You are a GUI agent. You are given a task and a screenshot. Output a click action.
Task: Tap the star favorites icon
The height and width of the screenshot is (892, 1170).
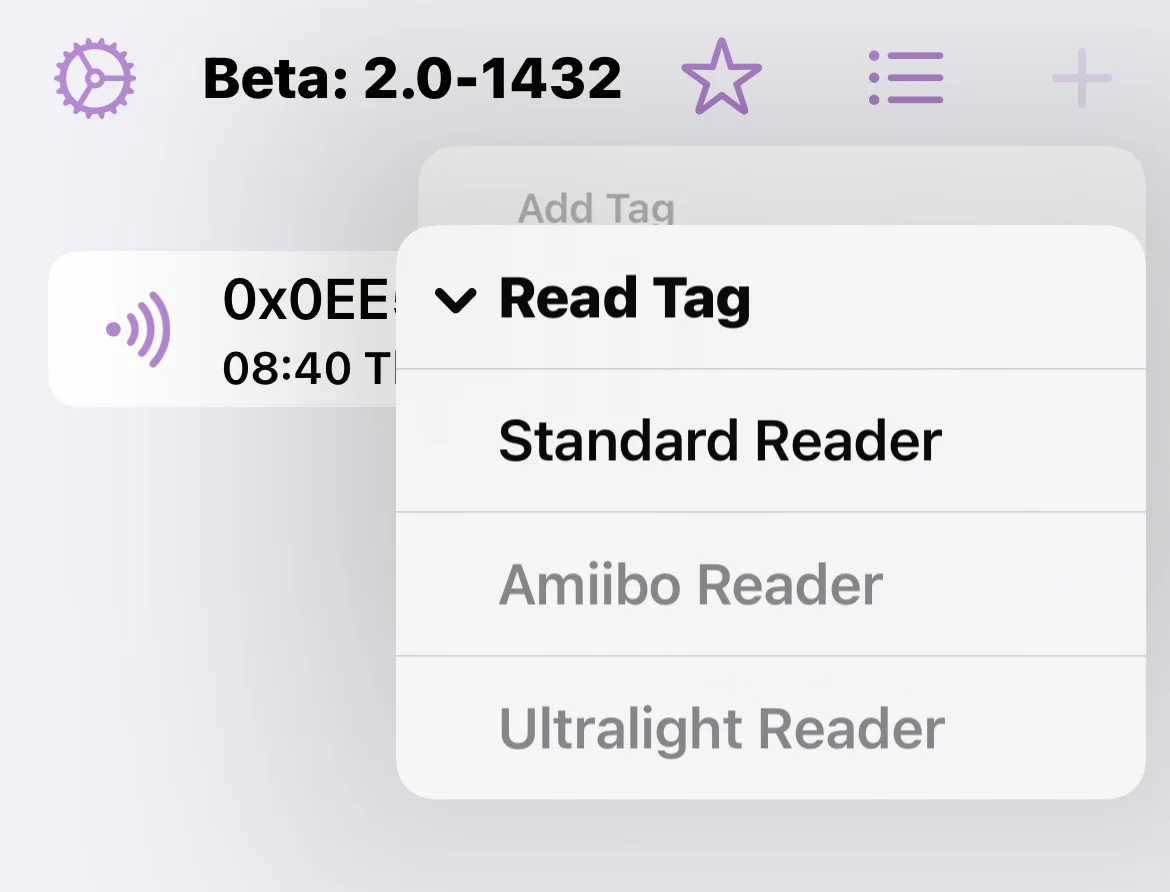721,78
